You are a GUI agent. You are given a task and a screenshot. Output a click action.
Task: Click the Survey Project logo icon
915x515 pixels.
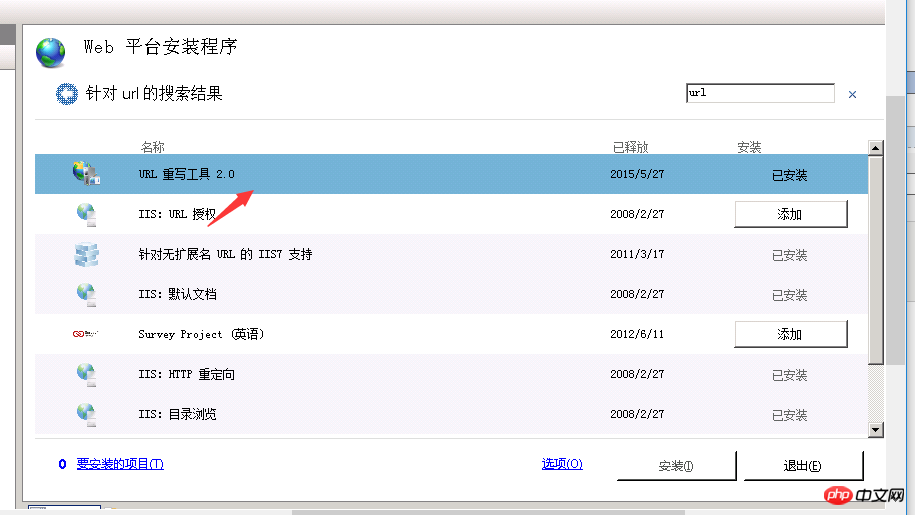click(x=85, y=334)
